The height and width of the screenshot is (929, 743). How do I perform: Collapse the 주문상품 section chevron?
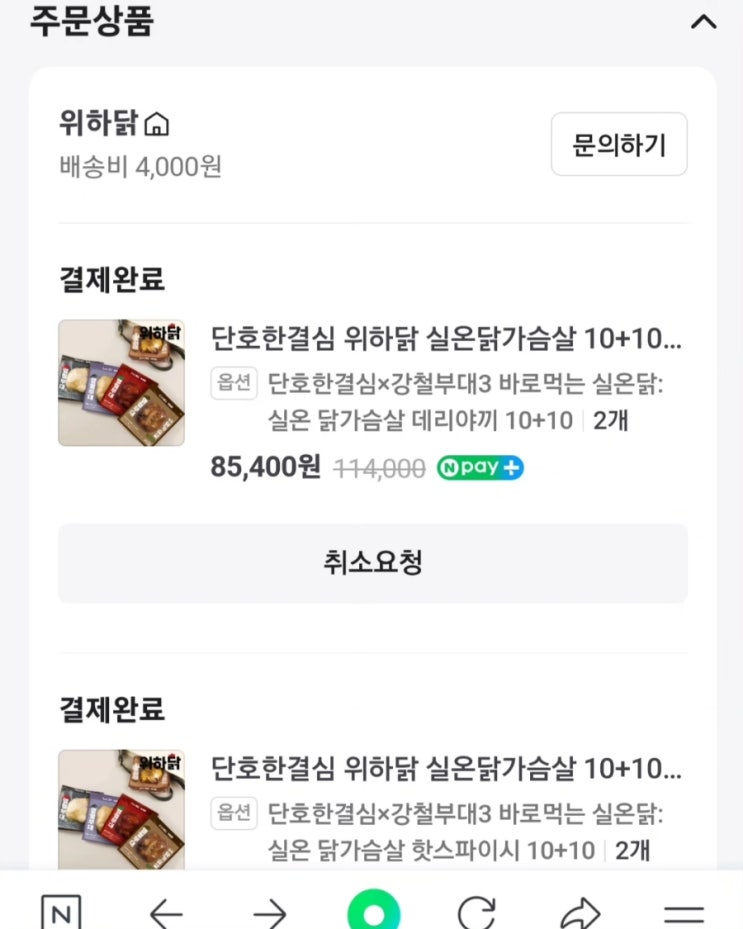704,22
